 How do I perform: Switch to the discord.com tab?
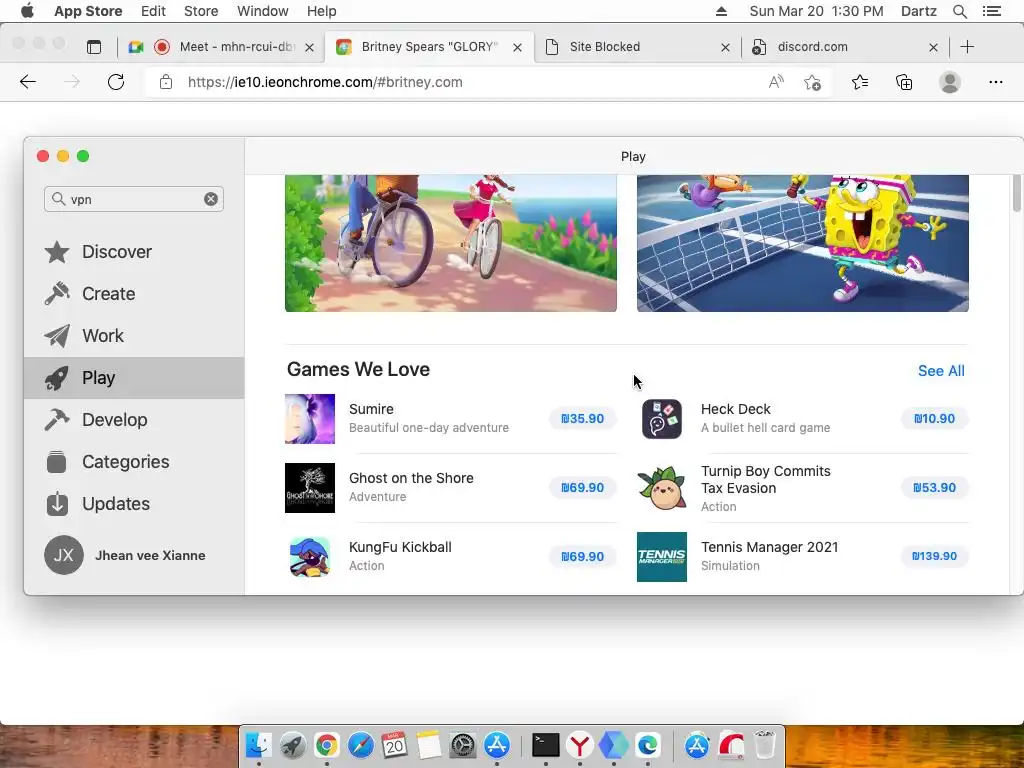(845, 47)
